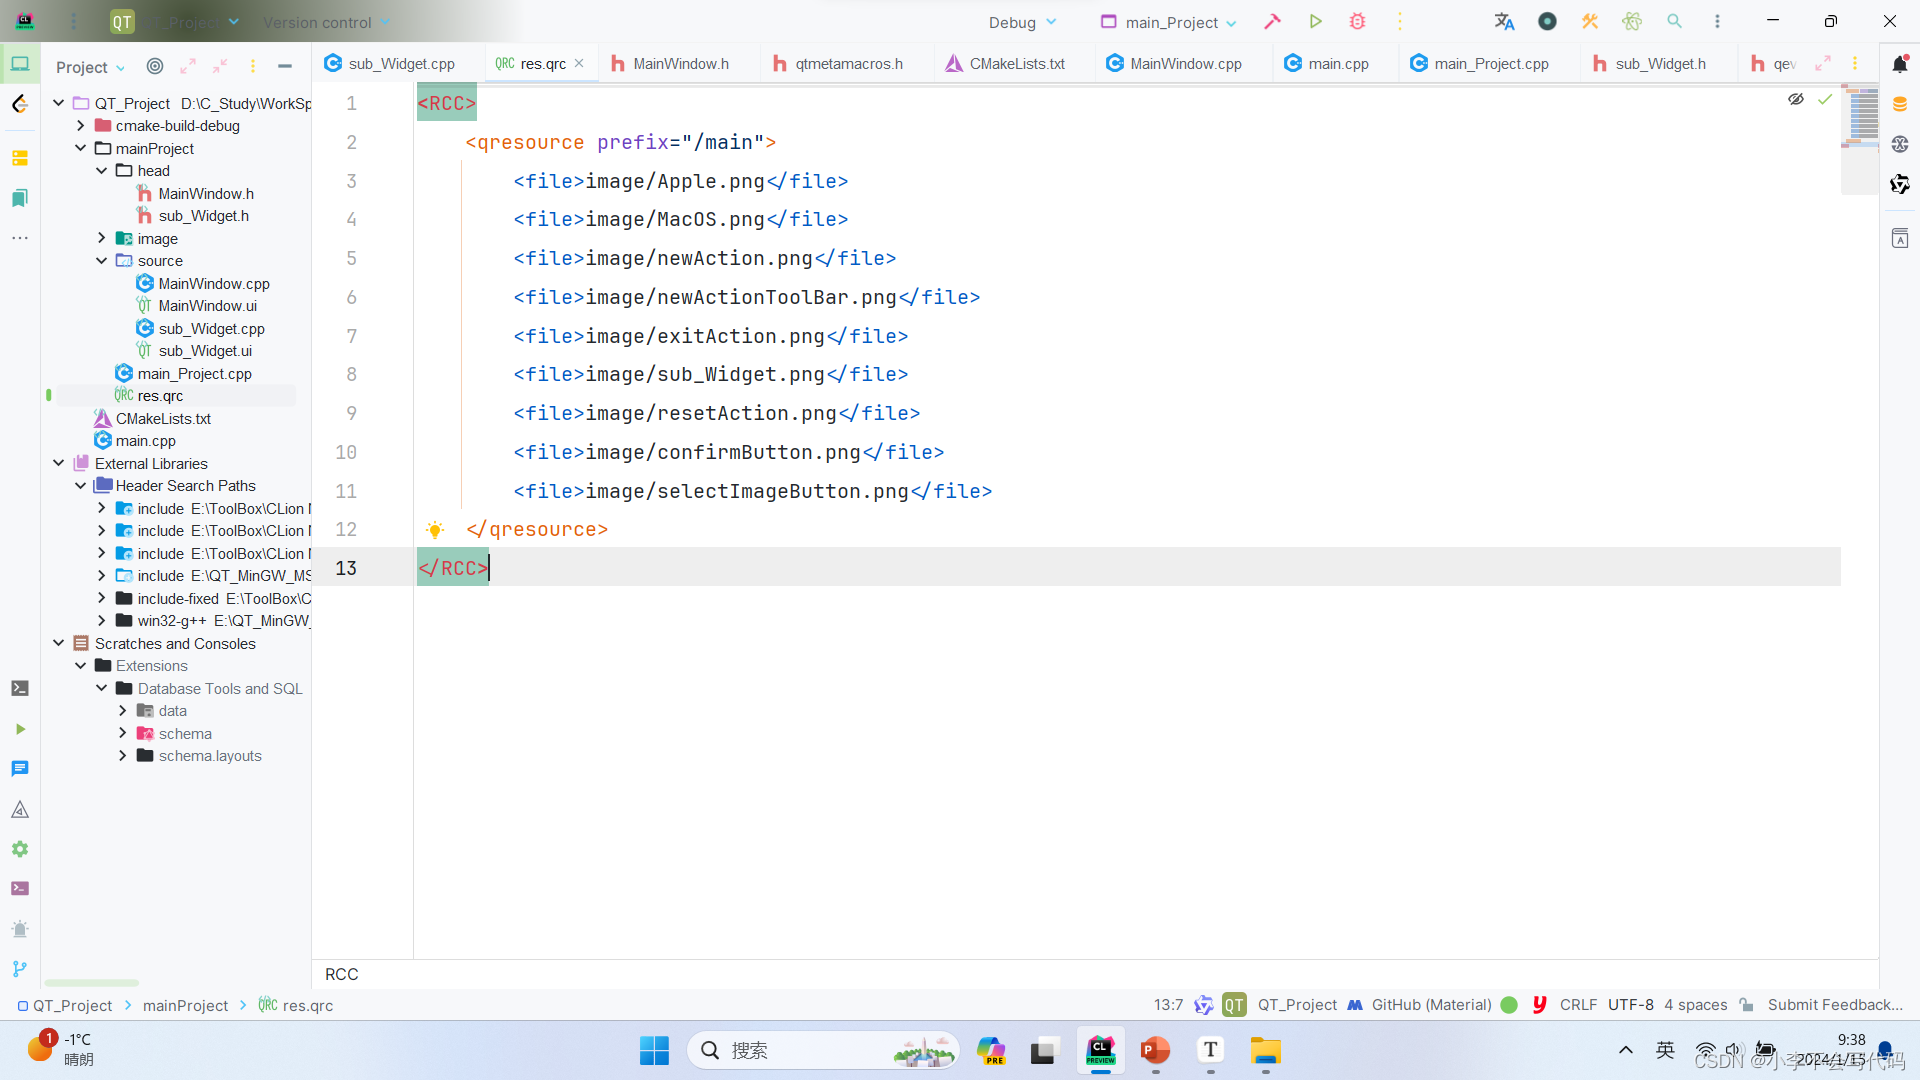Click the 4 spaces indent indicator
The height and width of the screenshot is (1080, 1920).
tap(1696, 1005)
